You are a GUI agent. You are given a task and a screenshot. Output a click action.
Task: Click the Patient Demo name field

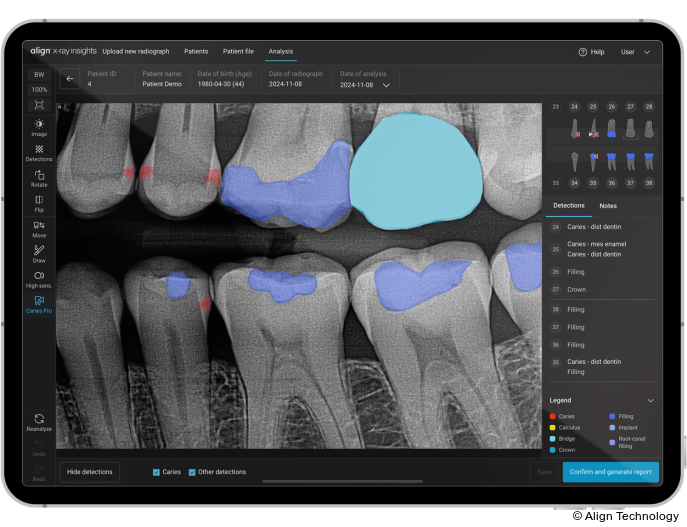pos(162,84)
